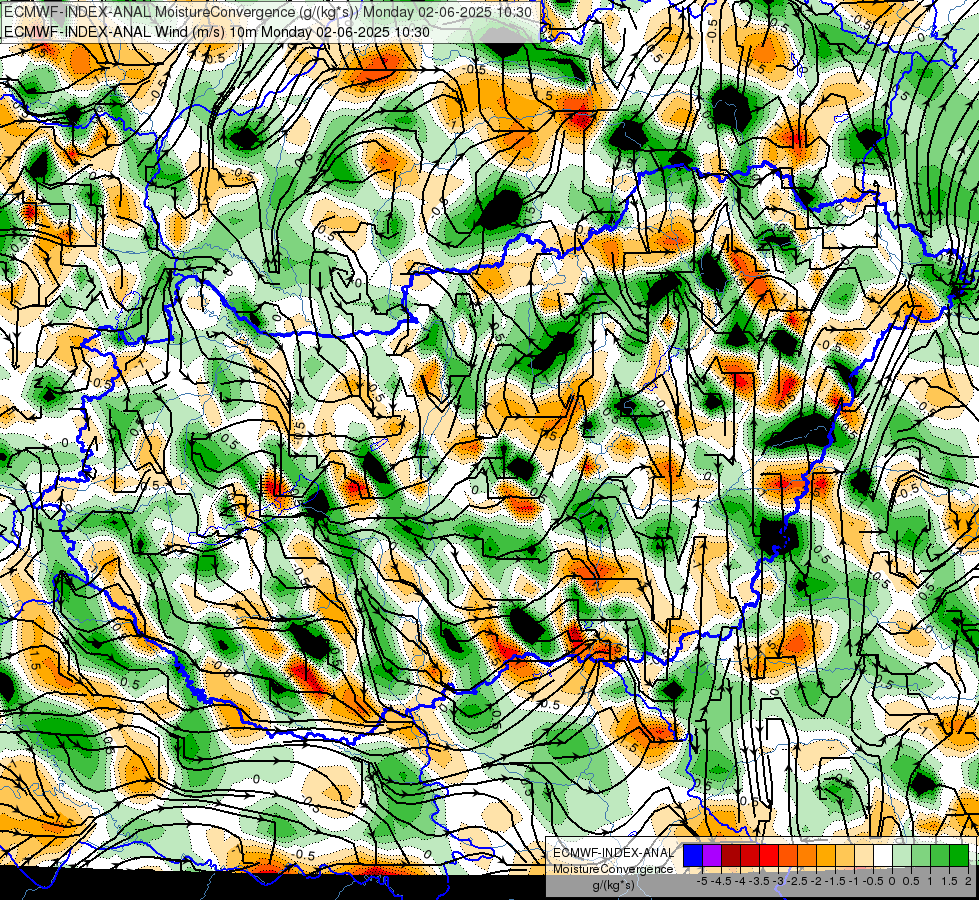The width and height of the screenshot is (979, 900).
Task: Click the -2 tick label on the legend
Action: 817,881
